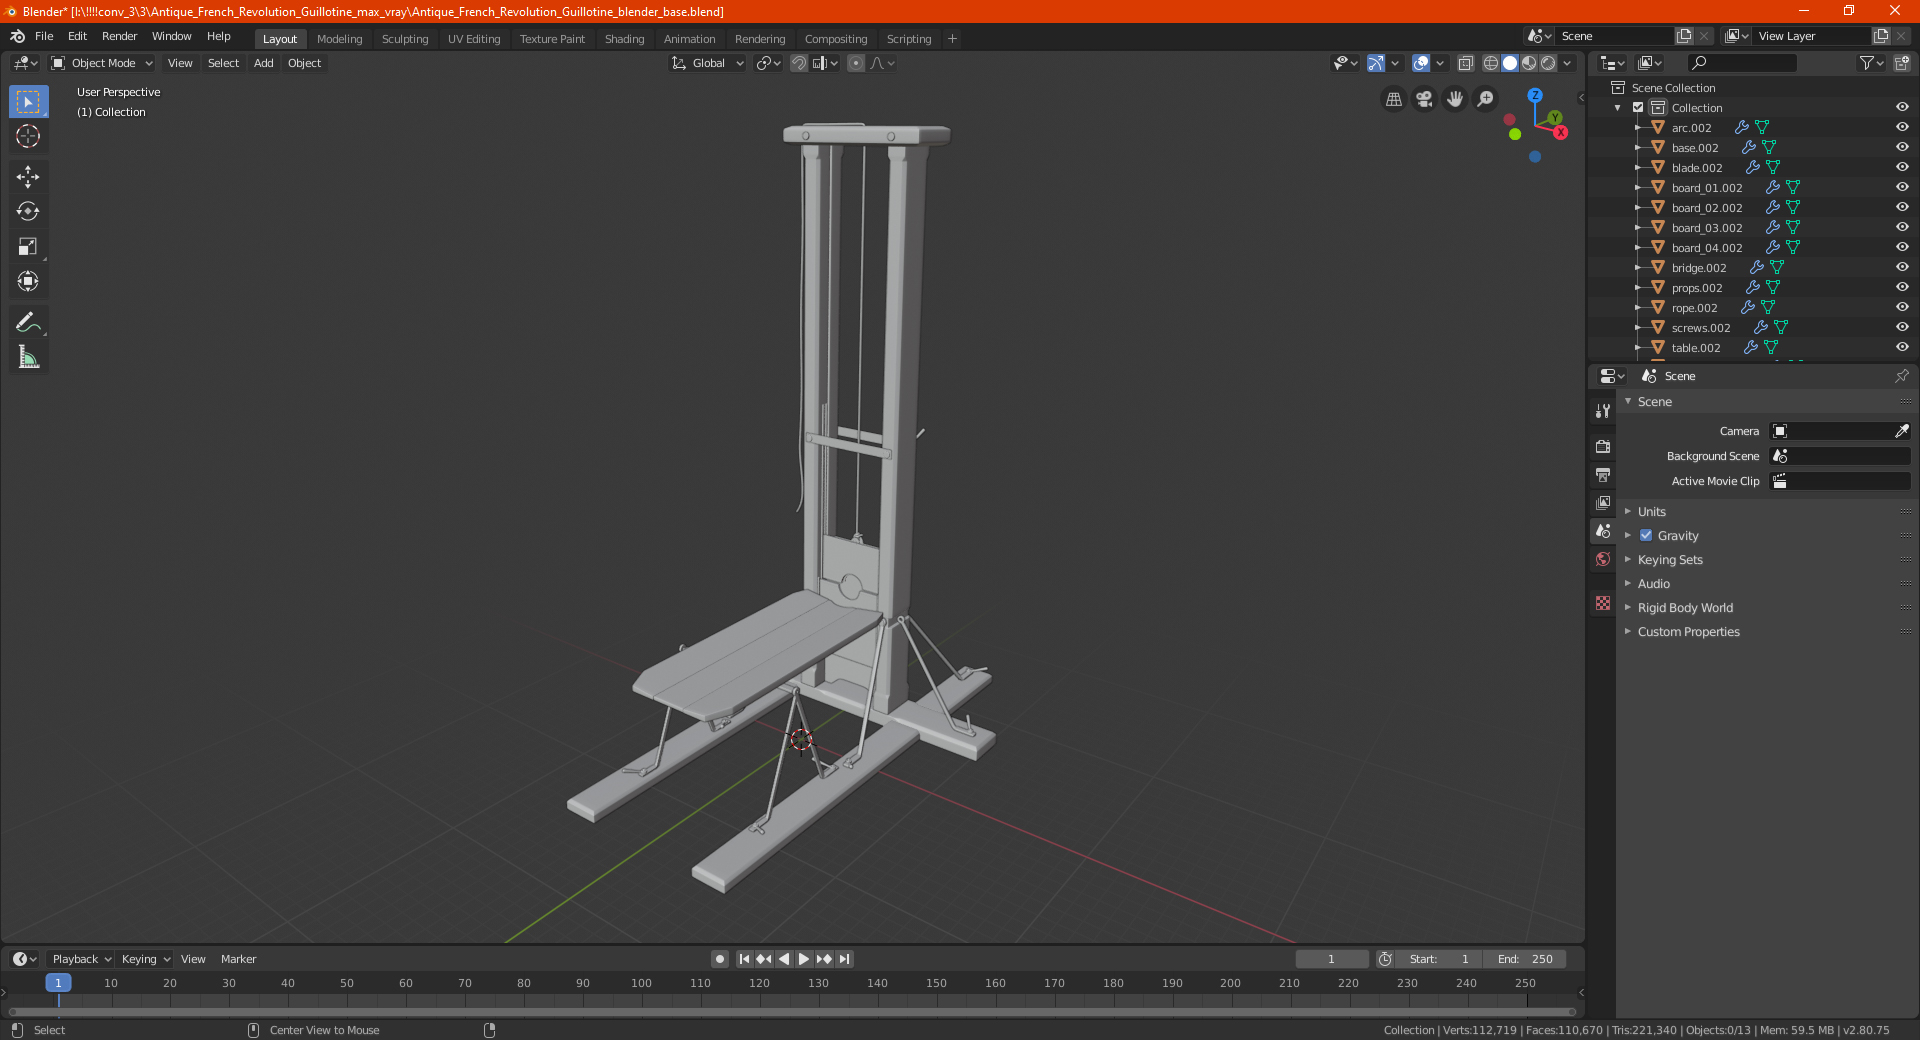Toggle viewport overlays
1920x1040 pixels.
pyautogui.click(x=1421, y=63)
